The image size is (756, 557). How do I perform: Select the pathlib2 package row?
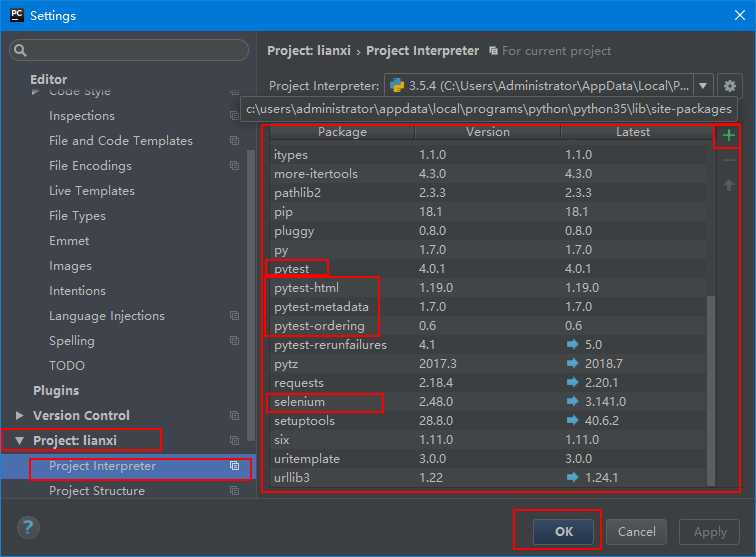488,193
